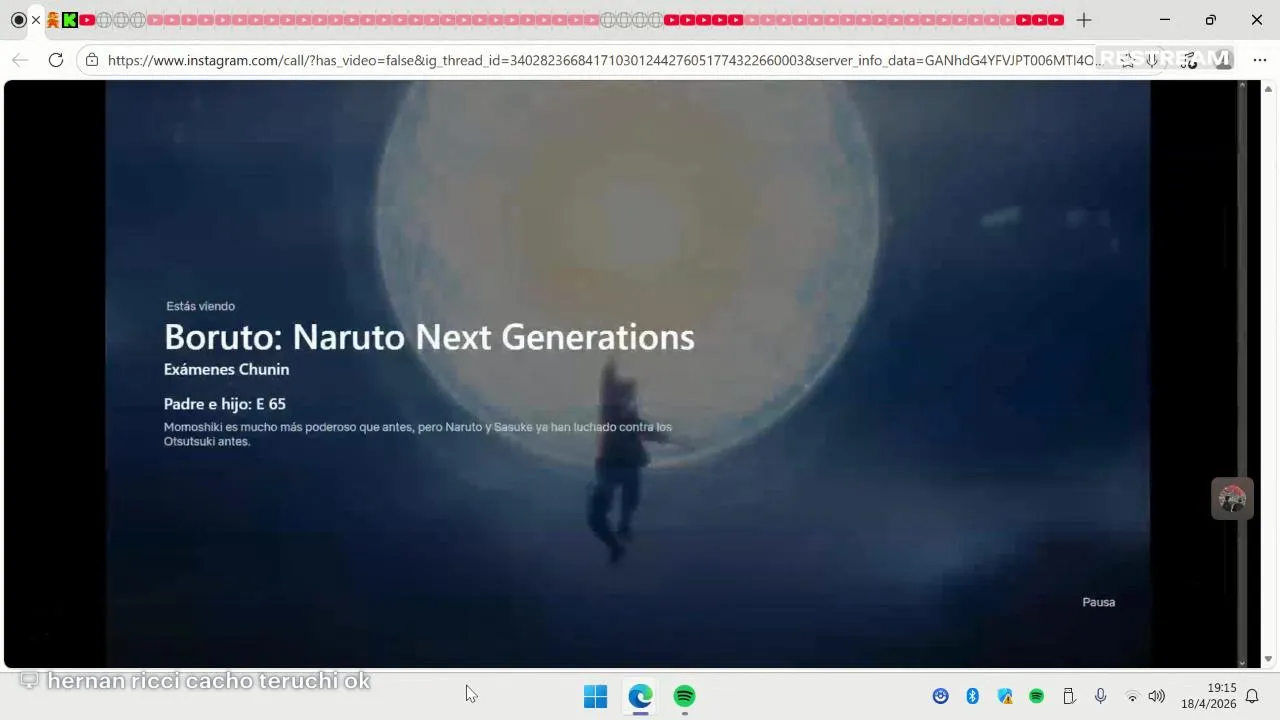Open Bluetooth tray icon
Image resolution: width=1280 pixels, height=720 pixels.
click(972, 696)
